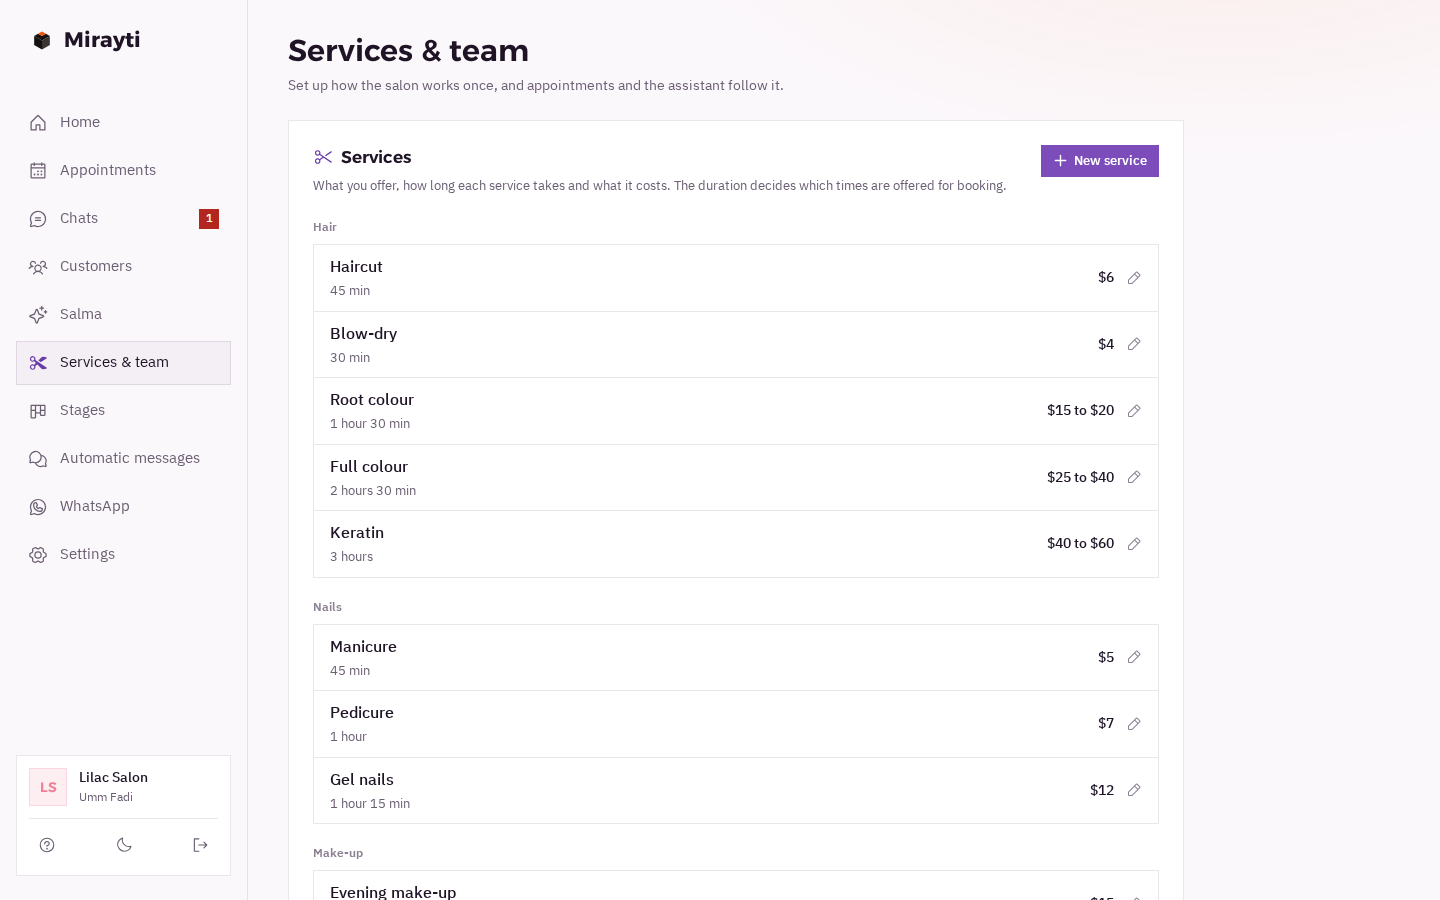The height and width of the screenshot is (900, 1440).
Task: Edit the Pedicure service pencil icon
Action: tap(1134, 724)
